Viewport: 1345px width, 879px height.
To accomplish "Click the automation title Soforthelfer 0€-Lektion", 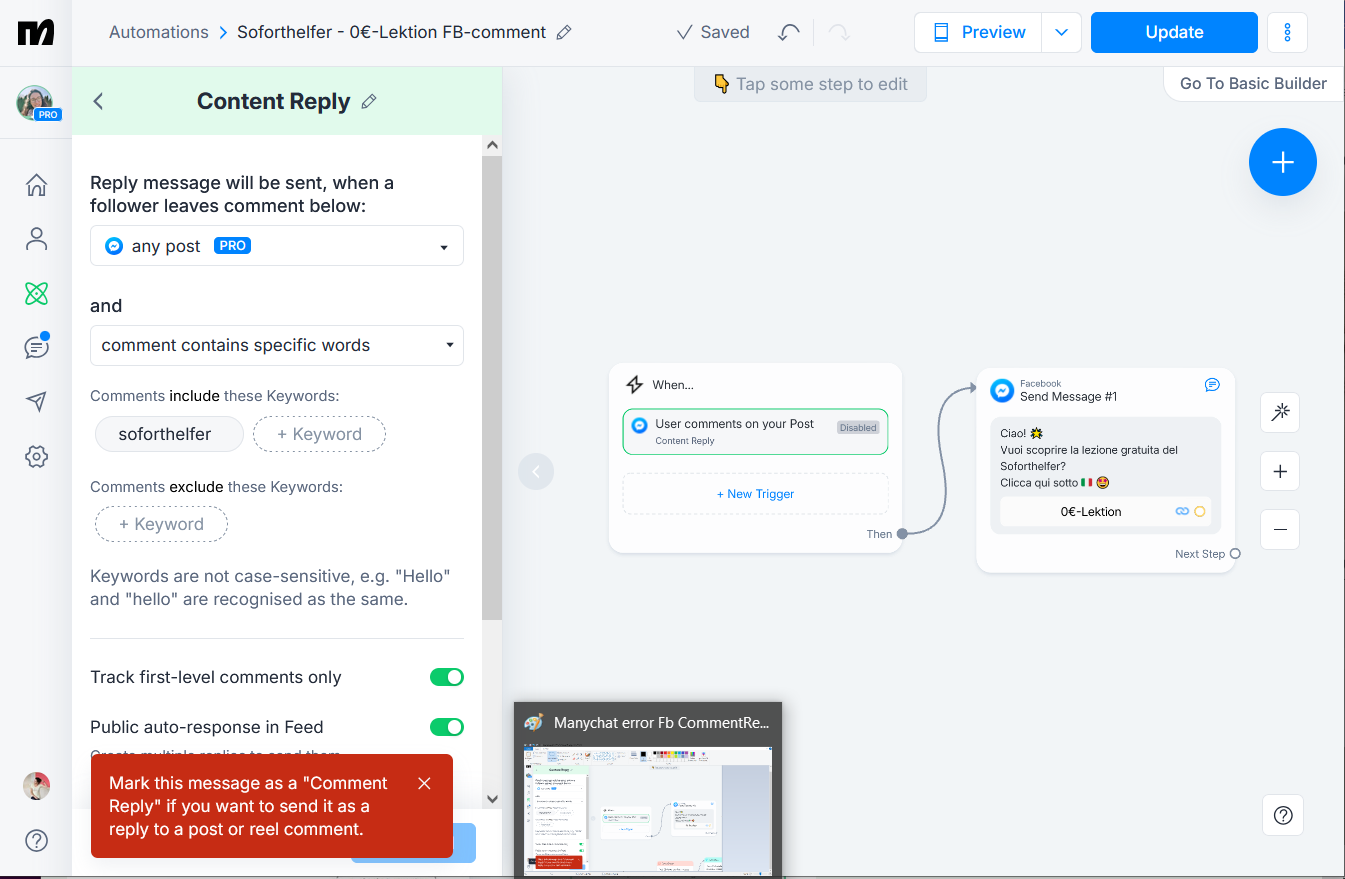I will pyautogui.click(x=391, y=32).
